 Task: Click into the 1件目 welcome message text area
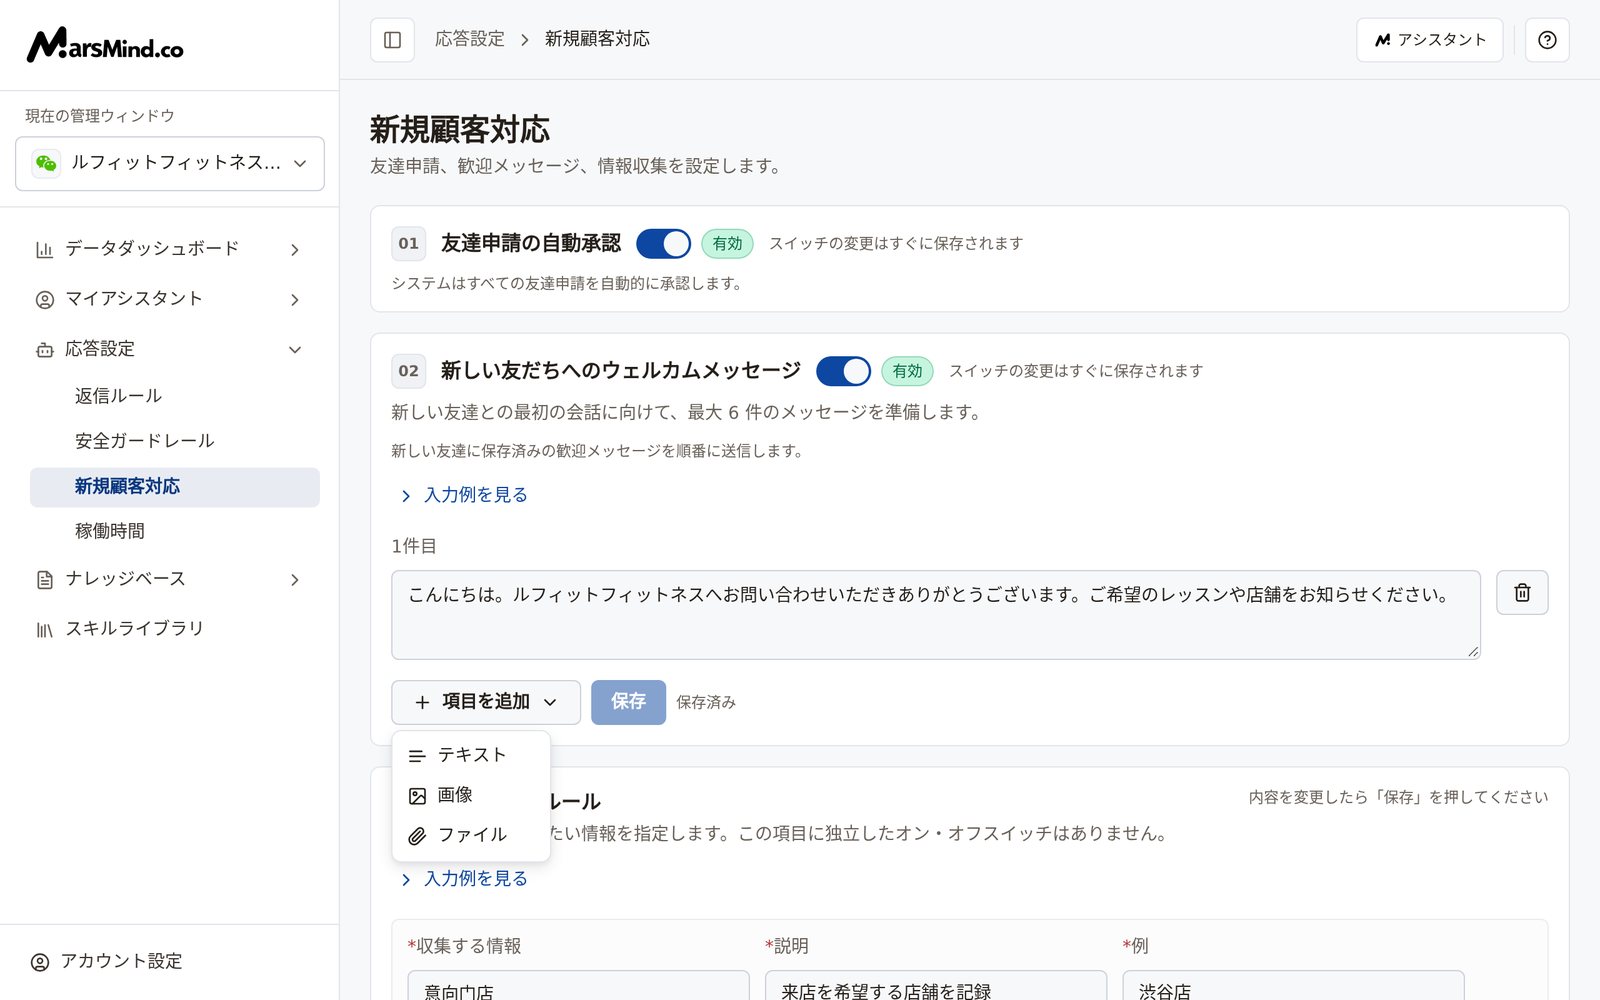pyautogui.click(x=935, y=615)
